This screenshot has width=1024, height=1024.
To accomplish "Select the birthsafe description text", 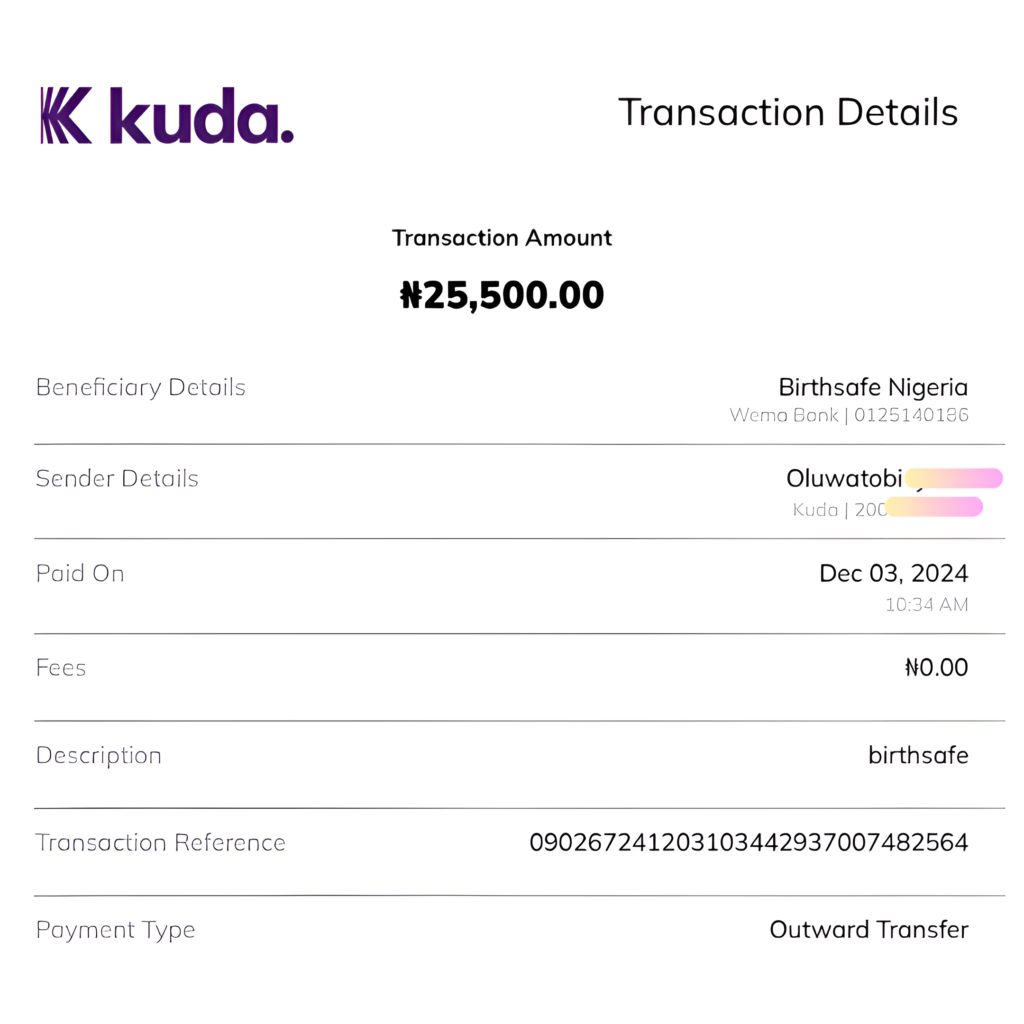I will (x=918, y=755).
